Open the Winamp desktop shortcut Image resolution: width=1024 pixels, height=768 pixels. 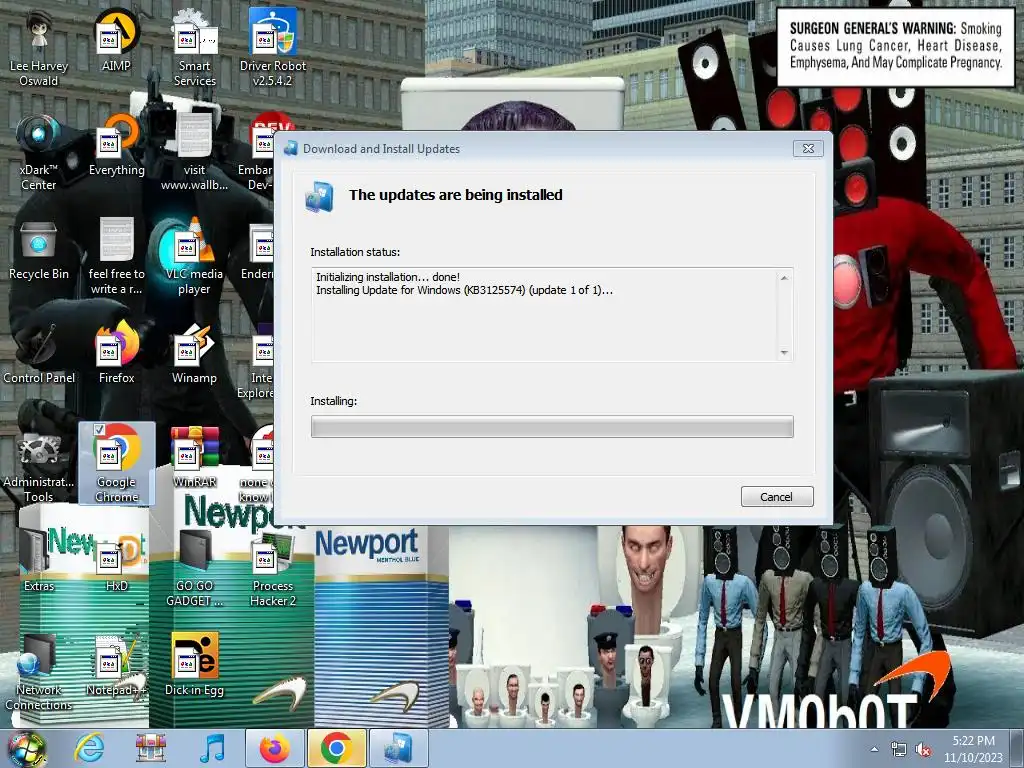click(195, 353)
